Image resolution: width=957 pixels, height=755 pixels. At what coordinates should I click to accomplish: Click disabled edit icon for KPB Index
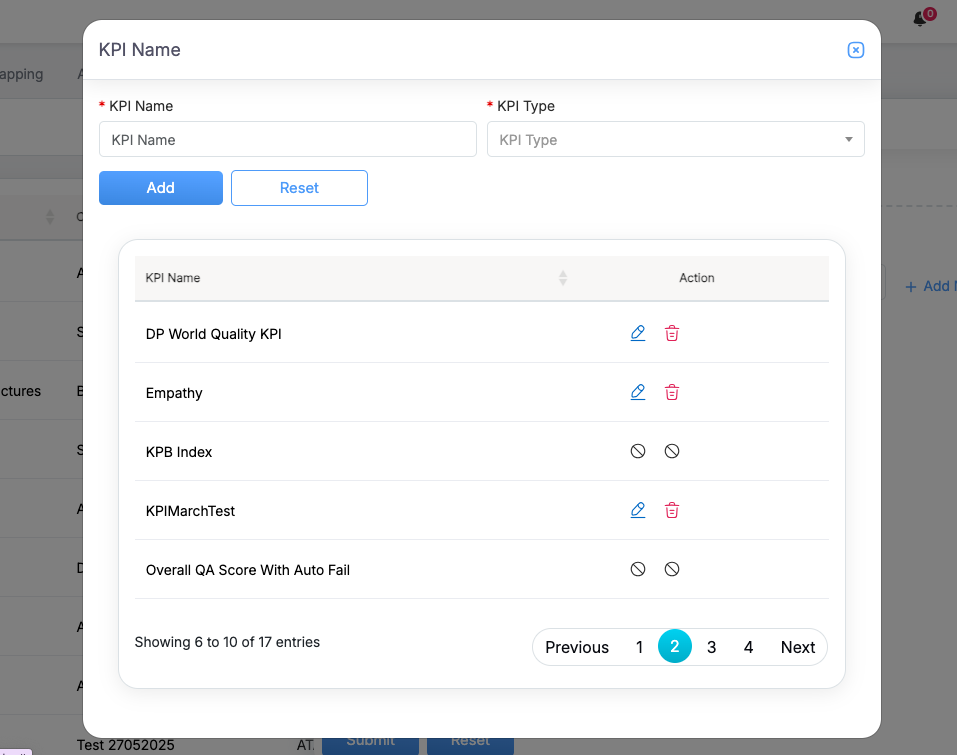coord(638,451)
